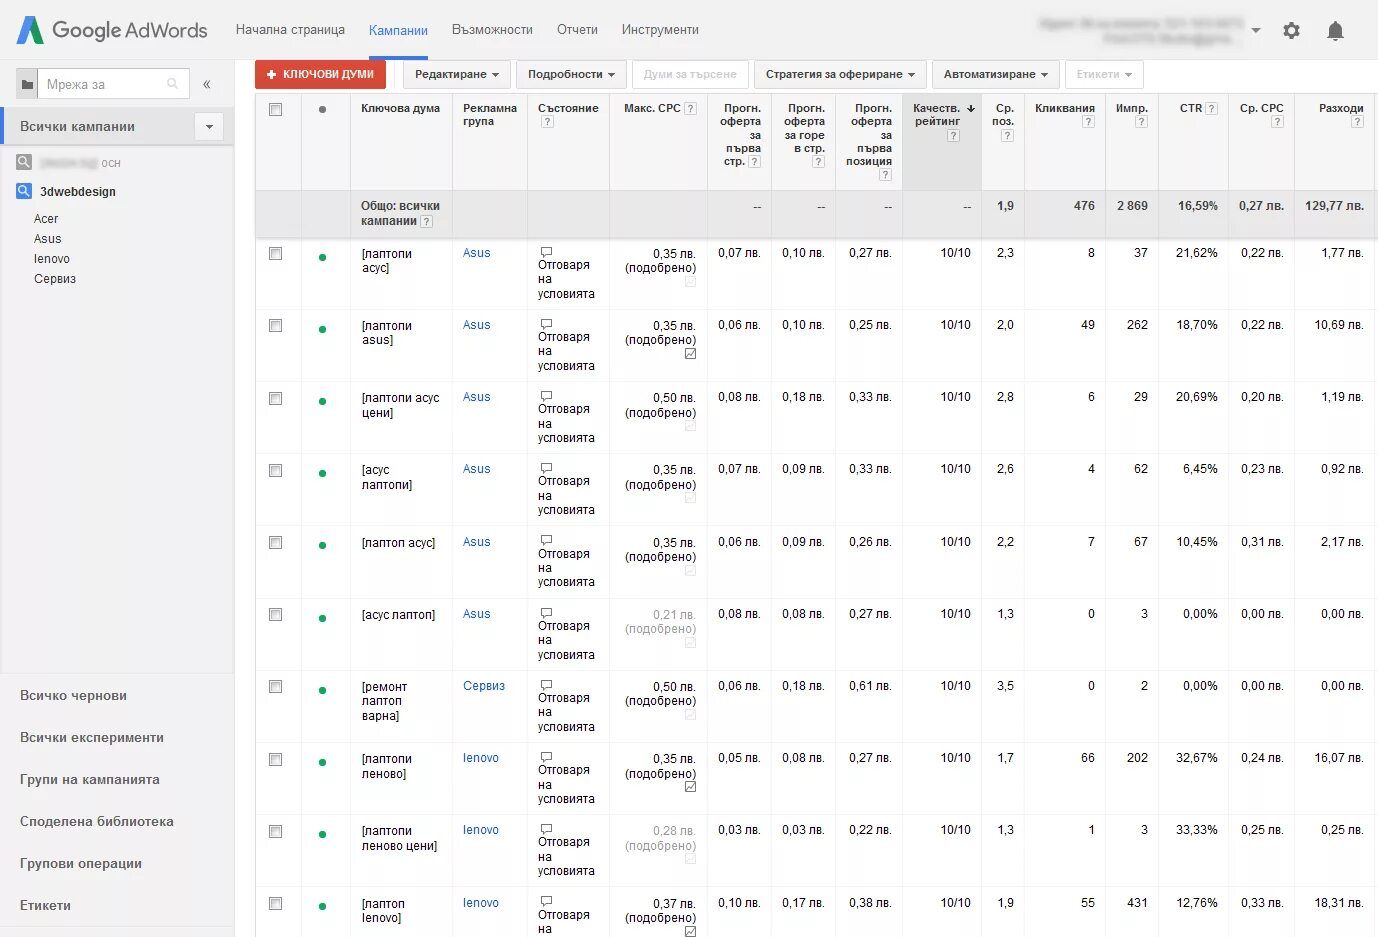Open the Редактиране dropdown
Screen dimensions: 1378x937
457,74
